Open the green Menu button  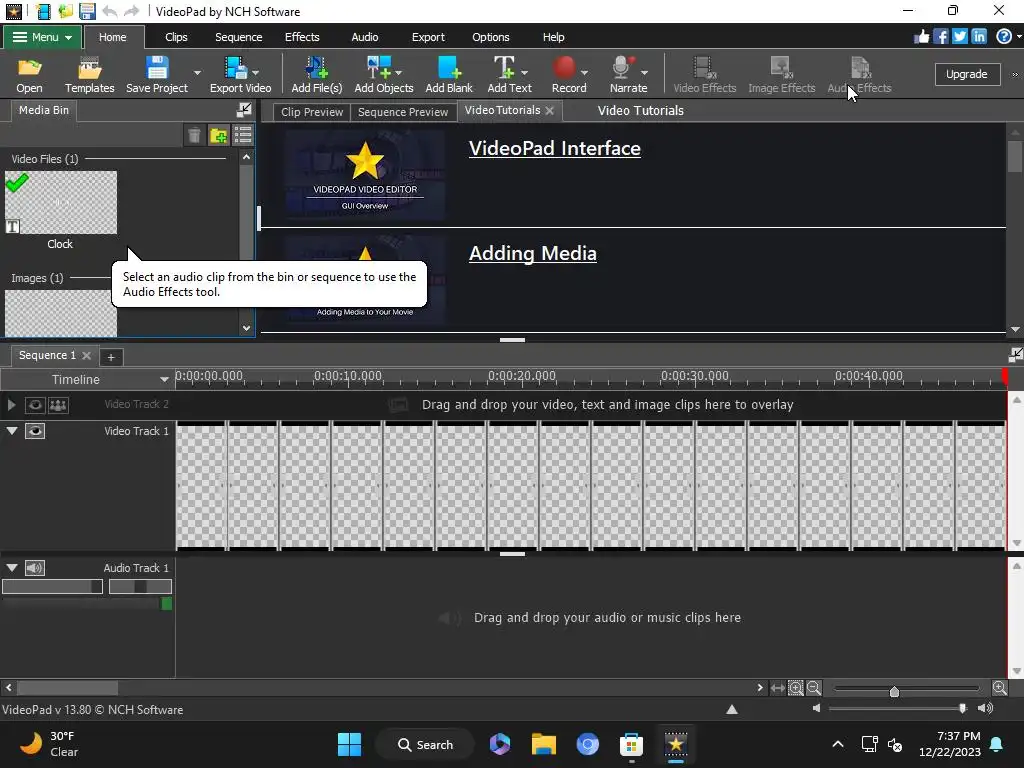click(x=42, y=37)
